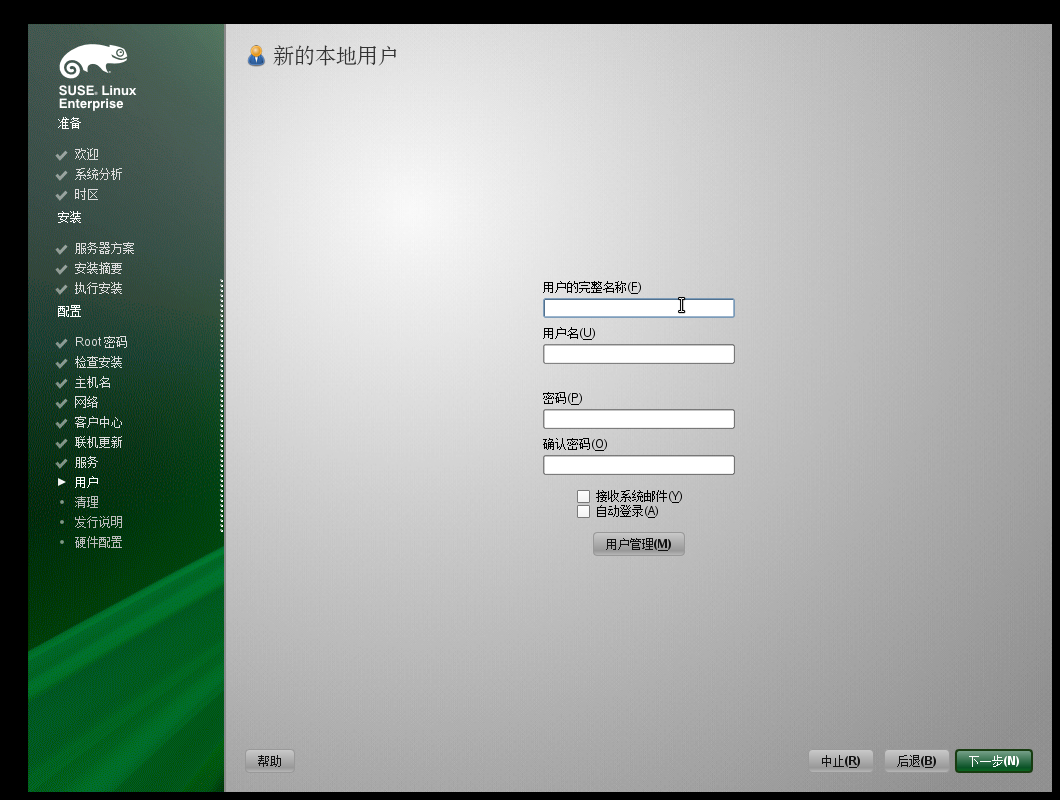Go back with the 后退 button
This screenshot has height=800, width=1060.
click(915, 760)
